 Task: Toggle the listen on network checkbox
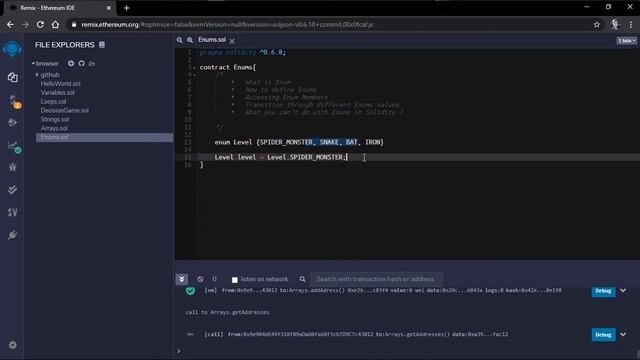(x=235, y=280)
